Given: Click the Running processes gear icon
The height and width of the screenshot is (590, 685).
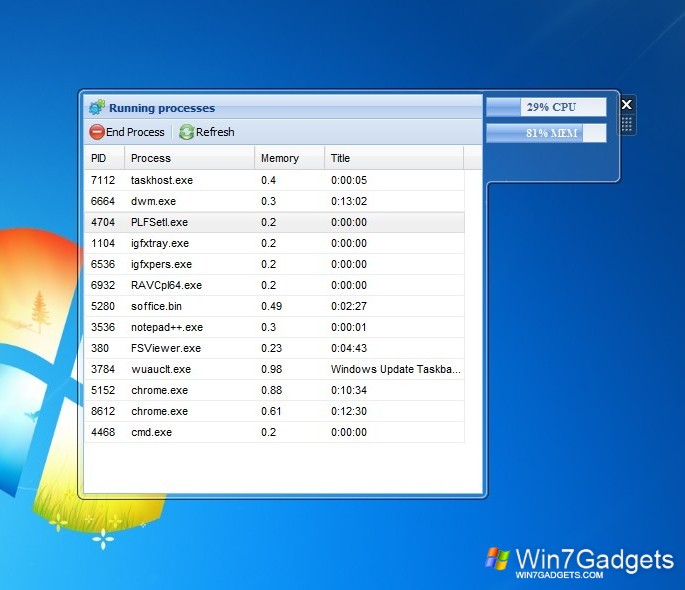Looking at the screenshot, I should pos(97,107).
